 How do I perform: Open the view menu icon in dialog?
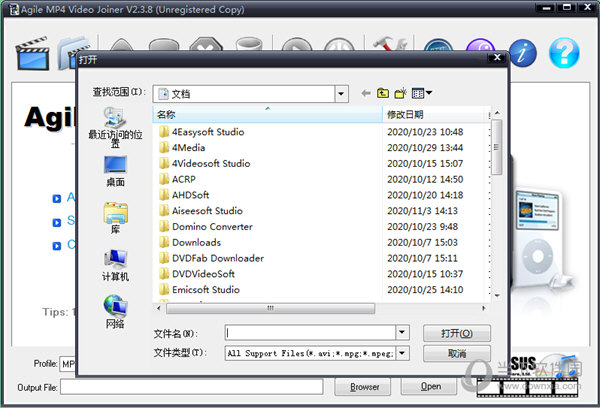(x=422, y=93)
